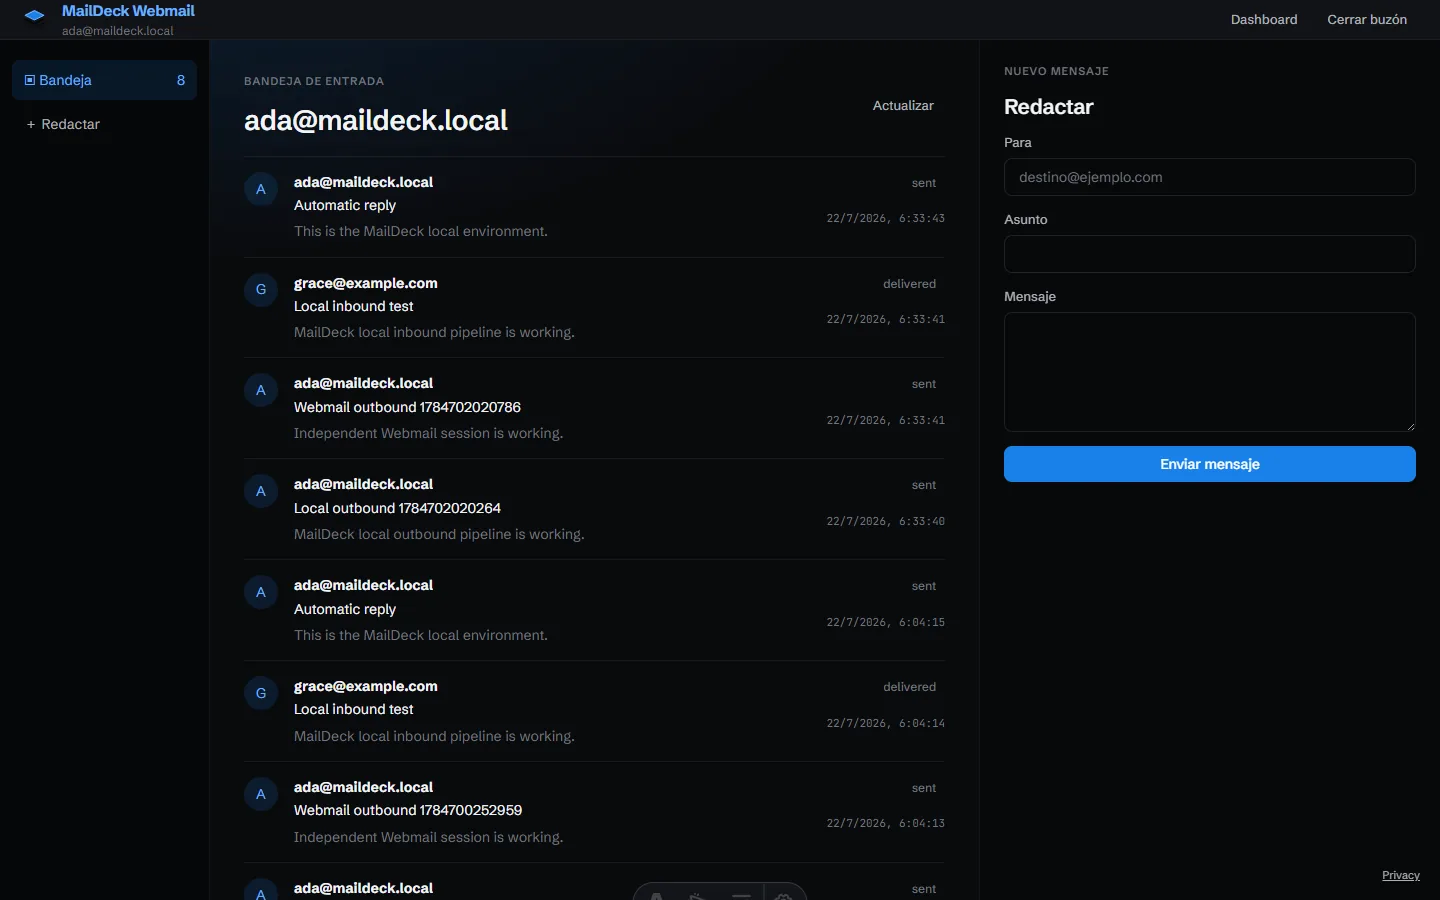Click preview 'MailDeck local outbound pipeline is working.'
Viewport: 1440px width, 900px height.
[439, 534]
